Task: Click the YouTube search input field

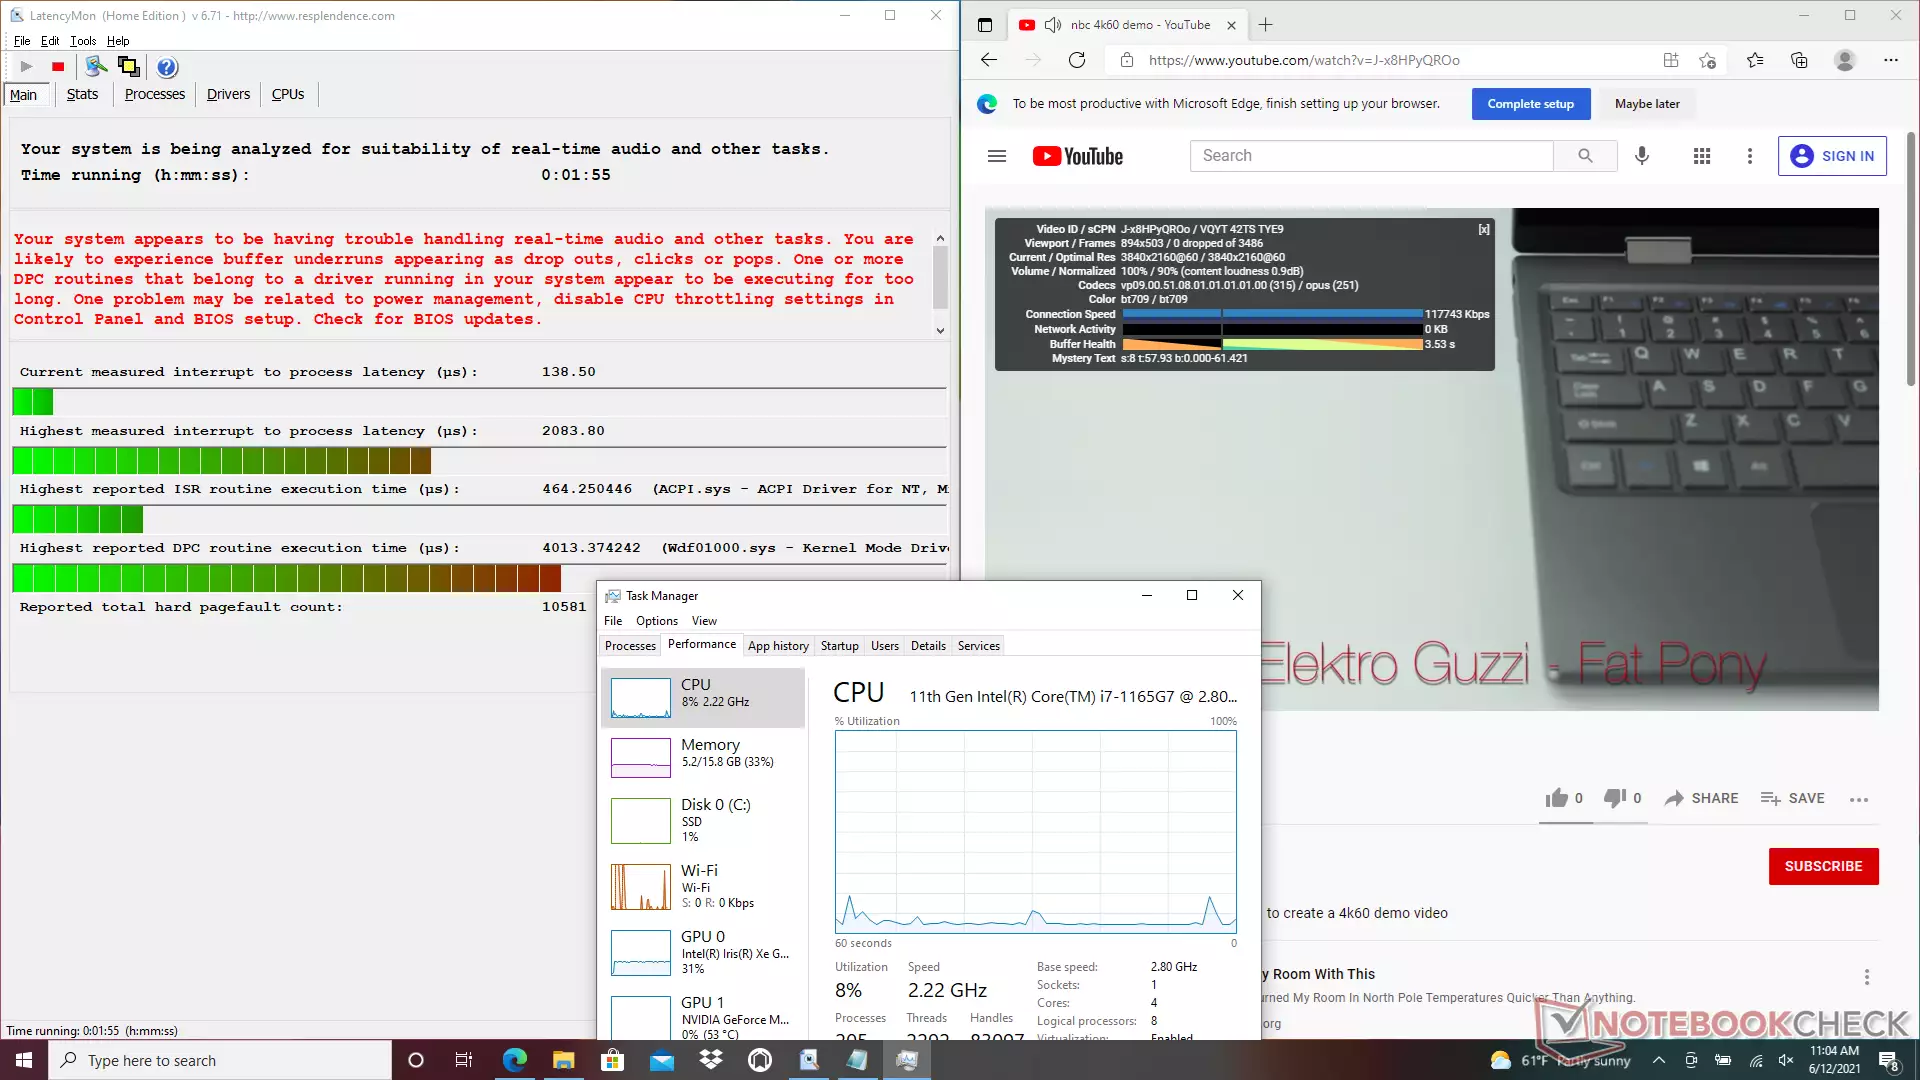Action: point(1370,156)
